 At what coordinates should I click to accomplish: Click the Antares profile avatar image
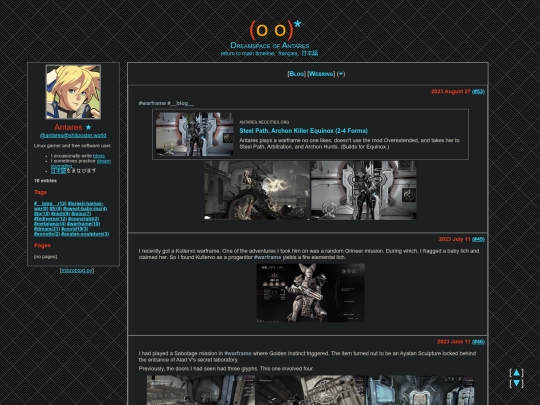73,92
